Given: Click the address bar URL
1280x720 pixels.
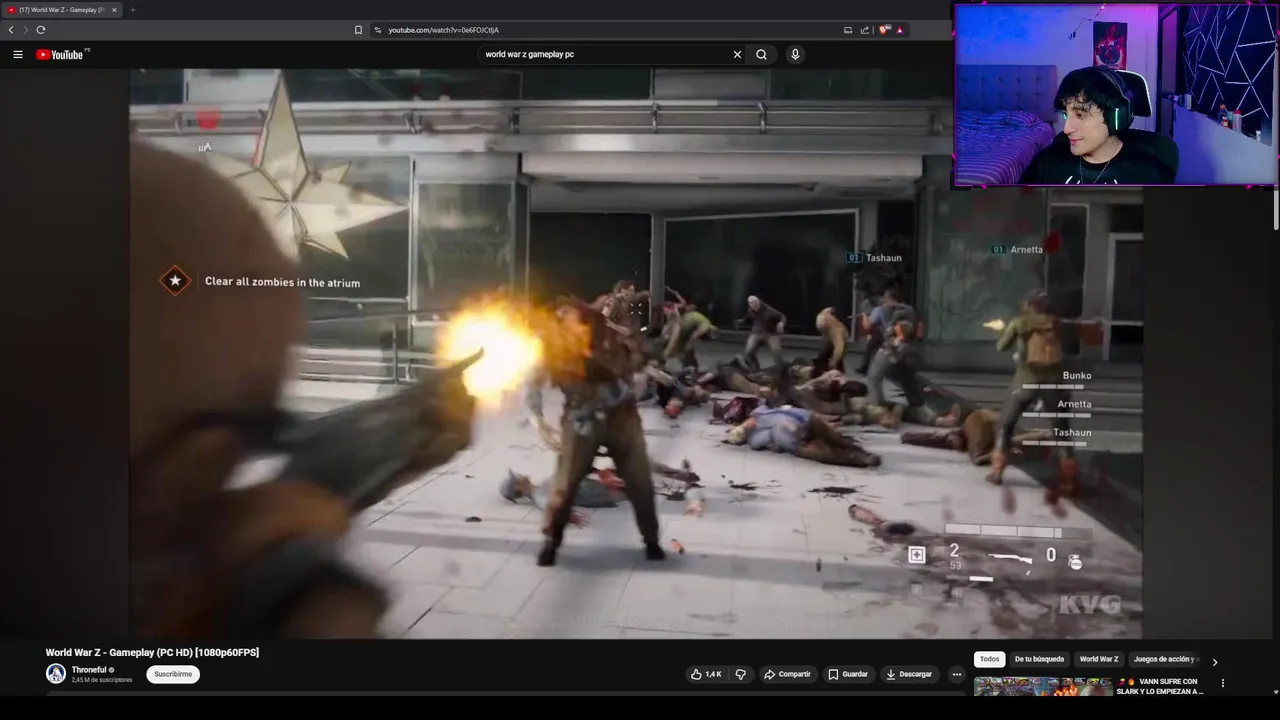Looking at the screenshot, I should coord(443,30).
